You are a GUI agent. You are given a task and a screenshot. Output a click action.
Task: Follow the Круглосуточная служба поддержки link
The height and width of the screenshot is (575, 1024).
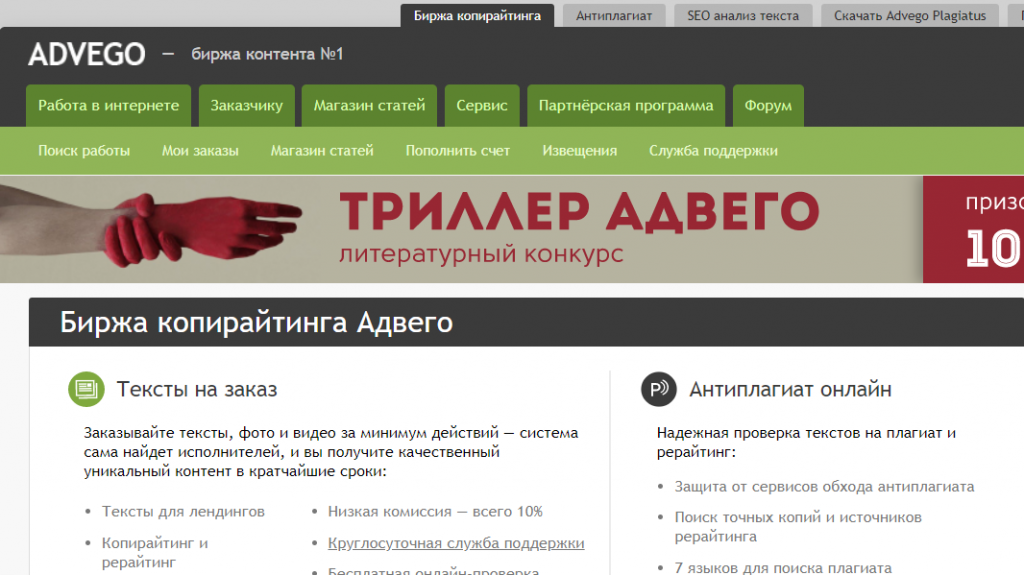click(456, 543)
